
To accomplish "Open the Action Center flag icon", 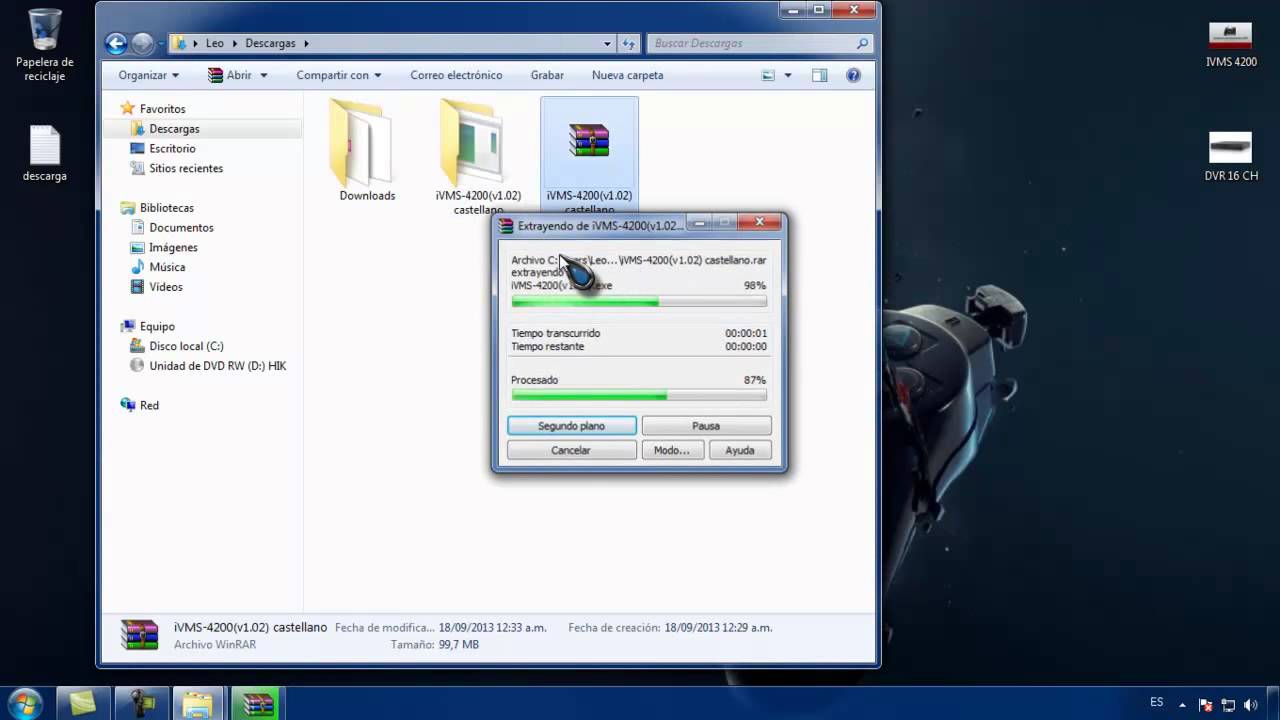I will coord(1206,704).
